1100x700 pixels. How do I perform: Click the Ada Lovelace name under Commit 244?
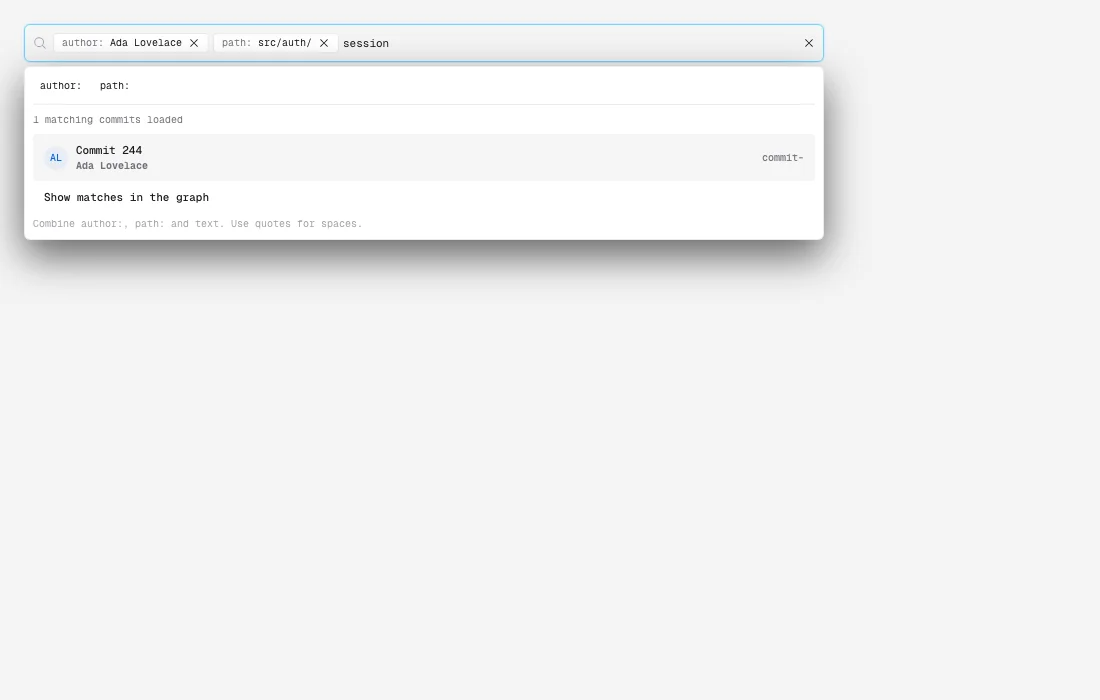(112, 166)
